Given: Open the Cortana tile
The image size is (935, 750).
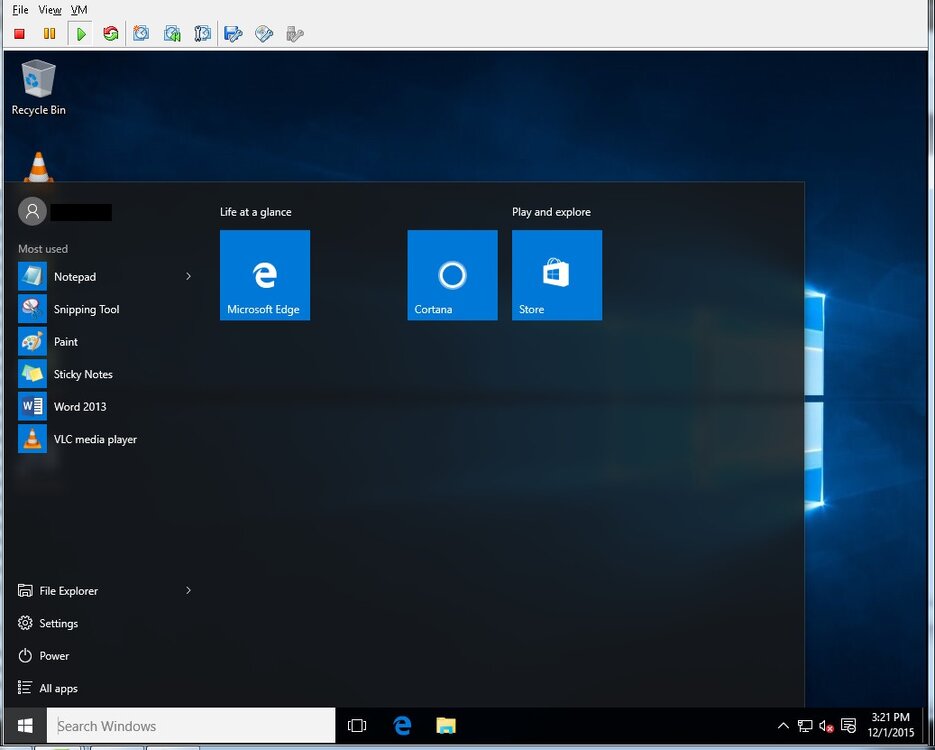Looking at the screenshot, I should pos(453,275).
